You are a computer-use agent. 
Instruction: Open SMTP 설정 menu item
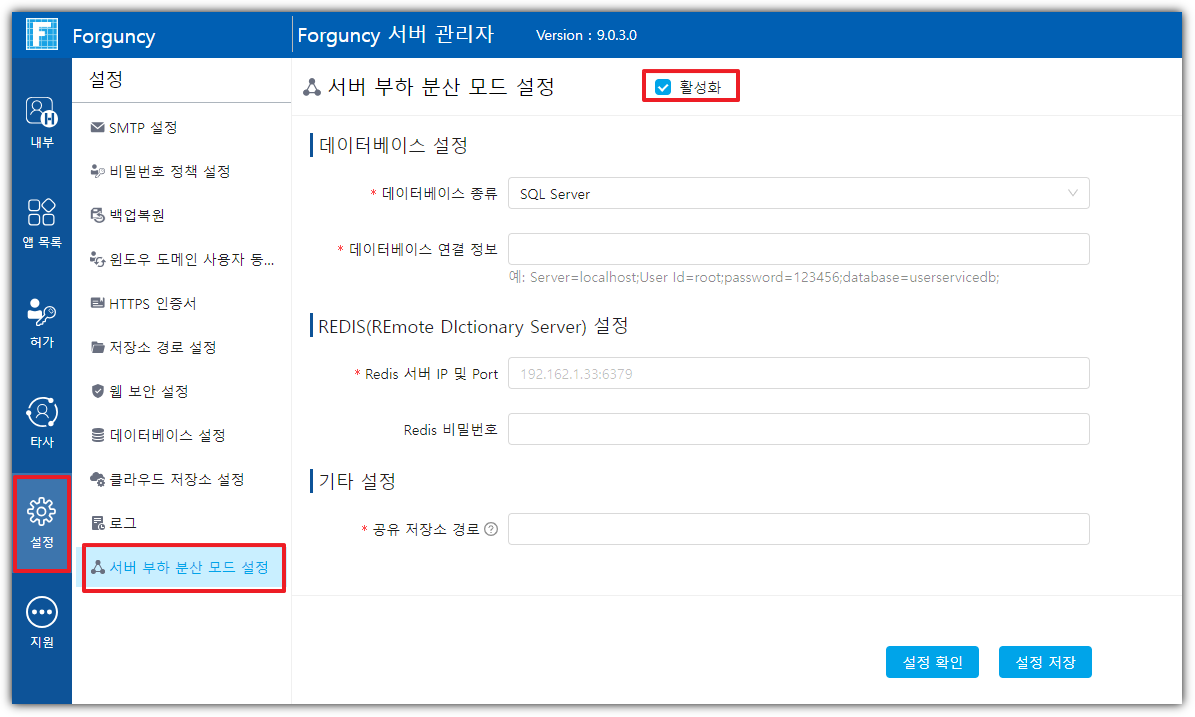click(x=142, y=128)
